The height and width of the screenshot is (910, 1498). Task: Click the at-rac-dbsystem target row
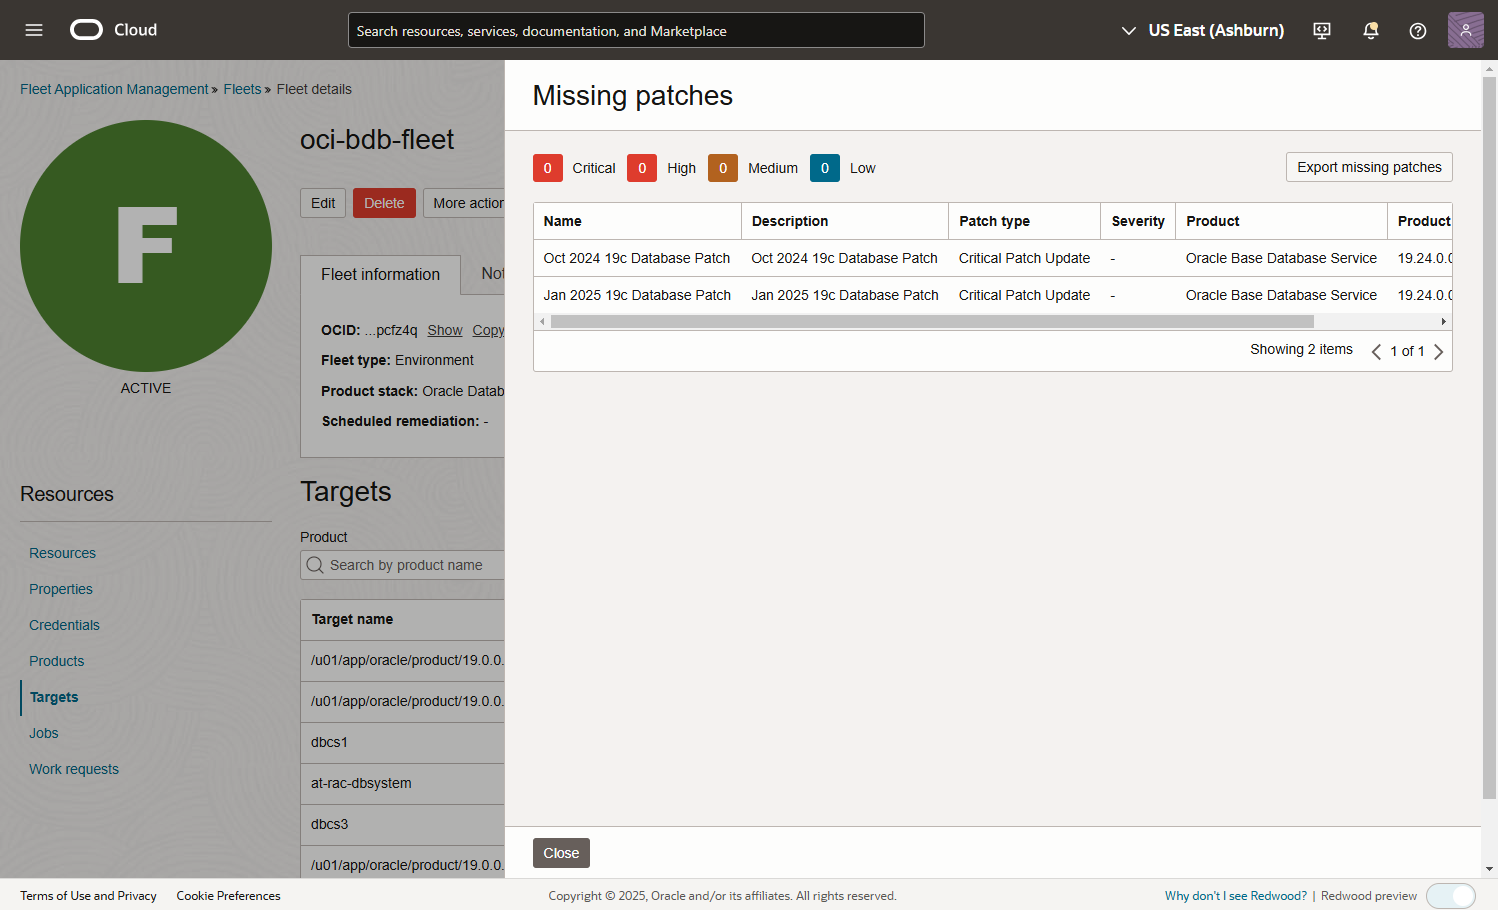point(403,783)
